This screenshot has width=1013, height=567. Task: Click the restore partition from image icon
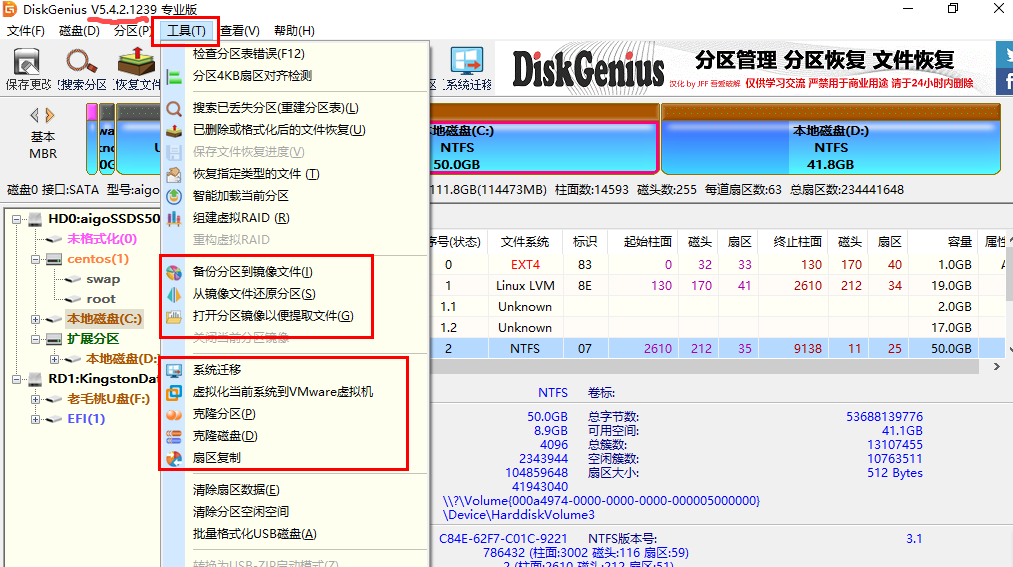point(174,294)
